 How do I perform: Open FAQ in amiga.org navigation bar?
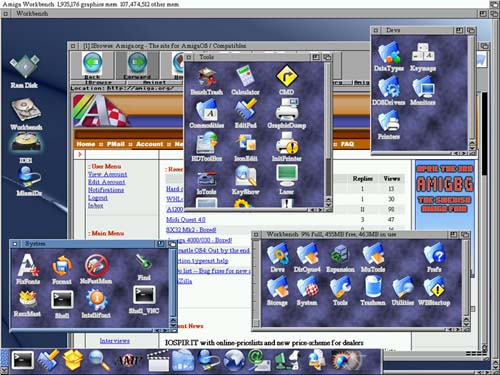[347, 144]
